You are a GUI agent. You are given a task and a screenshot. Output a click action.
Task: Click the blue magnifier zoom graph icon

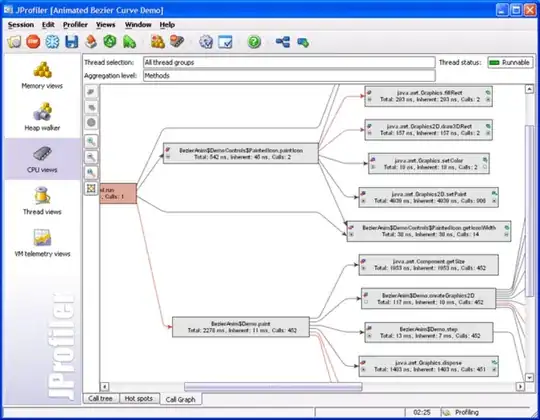coord(91,172)
